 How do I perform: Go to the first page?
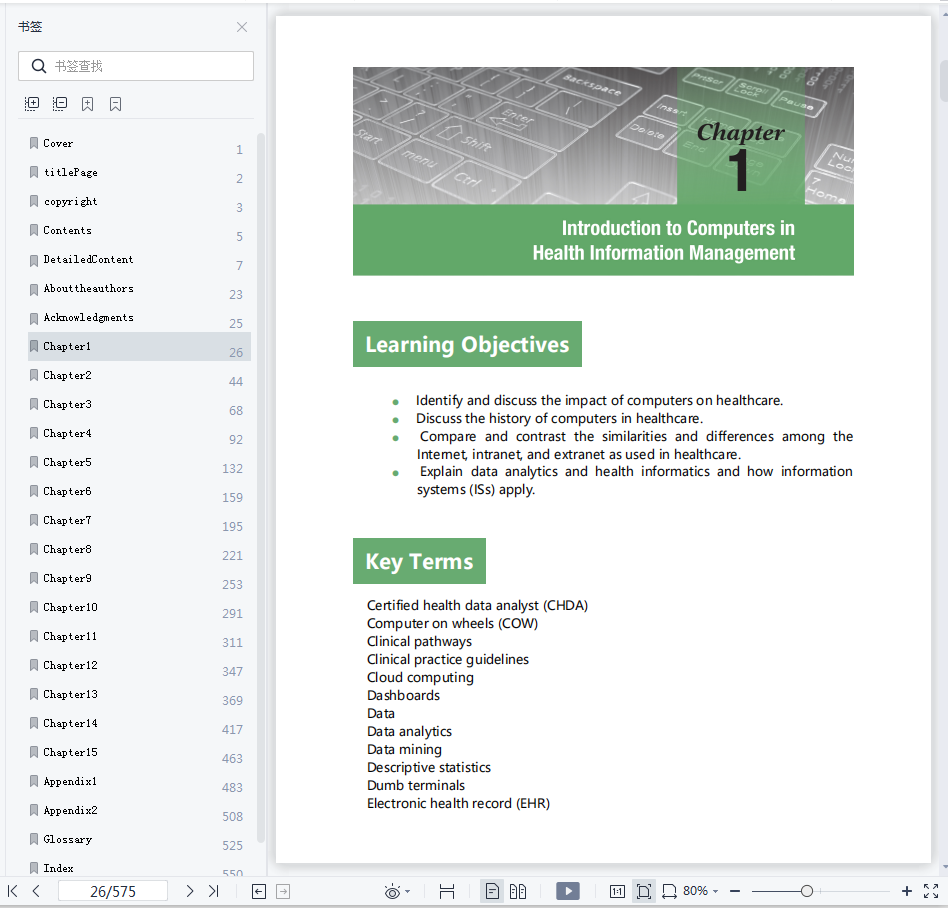pos(12,891)
